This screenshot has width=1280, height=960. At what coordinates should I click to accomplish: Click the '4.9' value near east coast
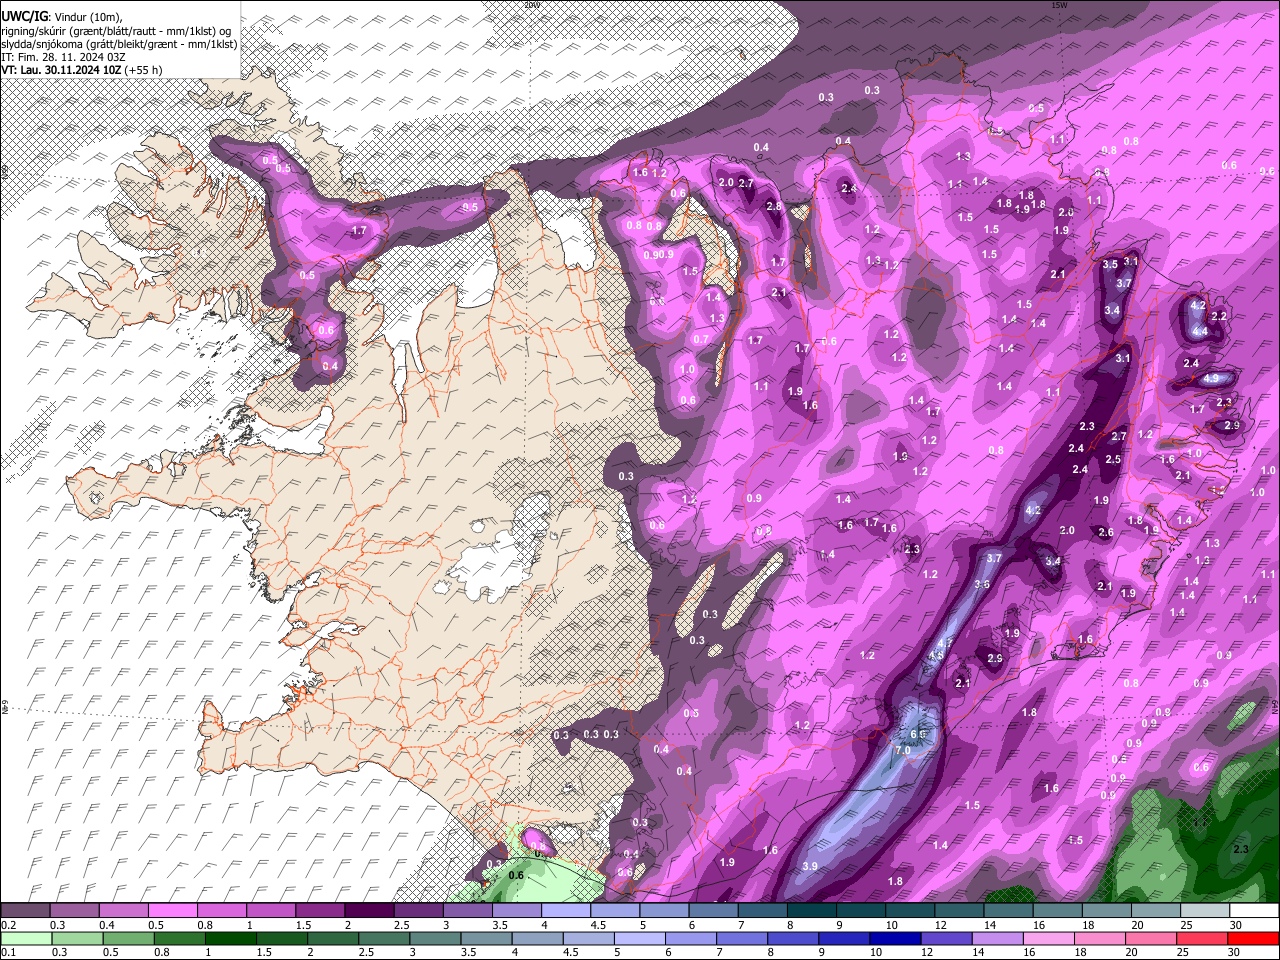click(x=1211, y=379)
